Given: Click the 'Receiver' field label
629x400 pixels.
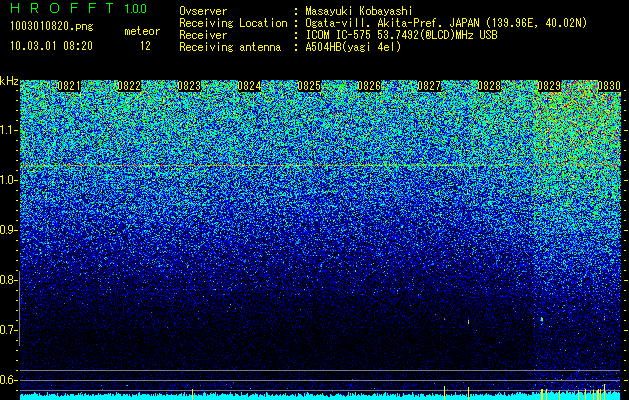Looking at the screenshot, I should [203, 35].
